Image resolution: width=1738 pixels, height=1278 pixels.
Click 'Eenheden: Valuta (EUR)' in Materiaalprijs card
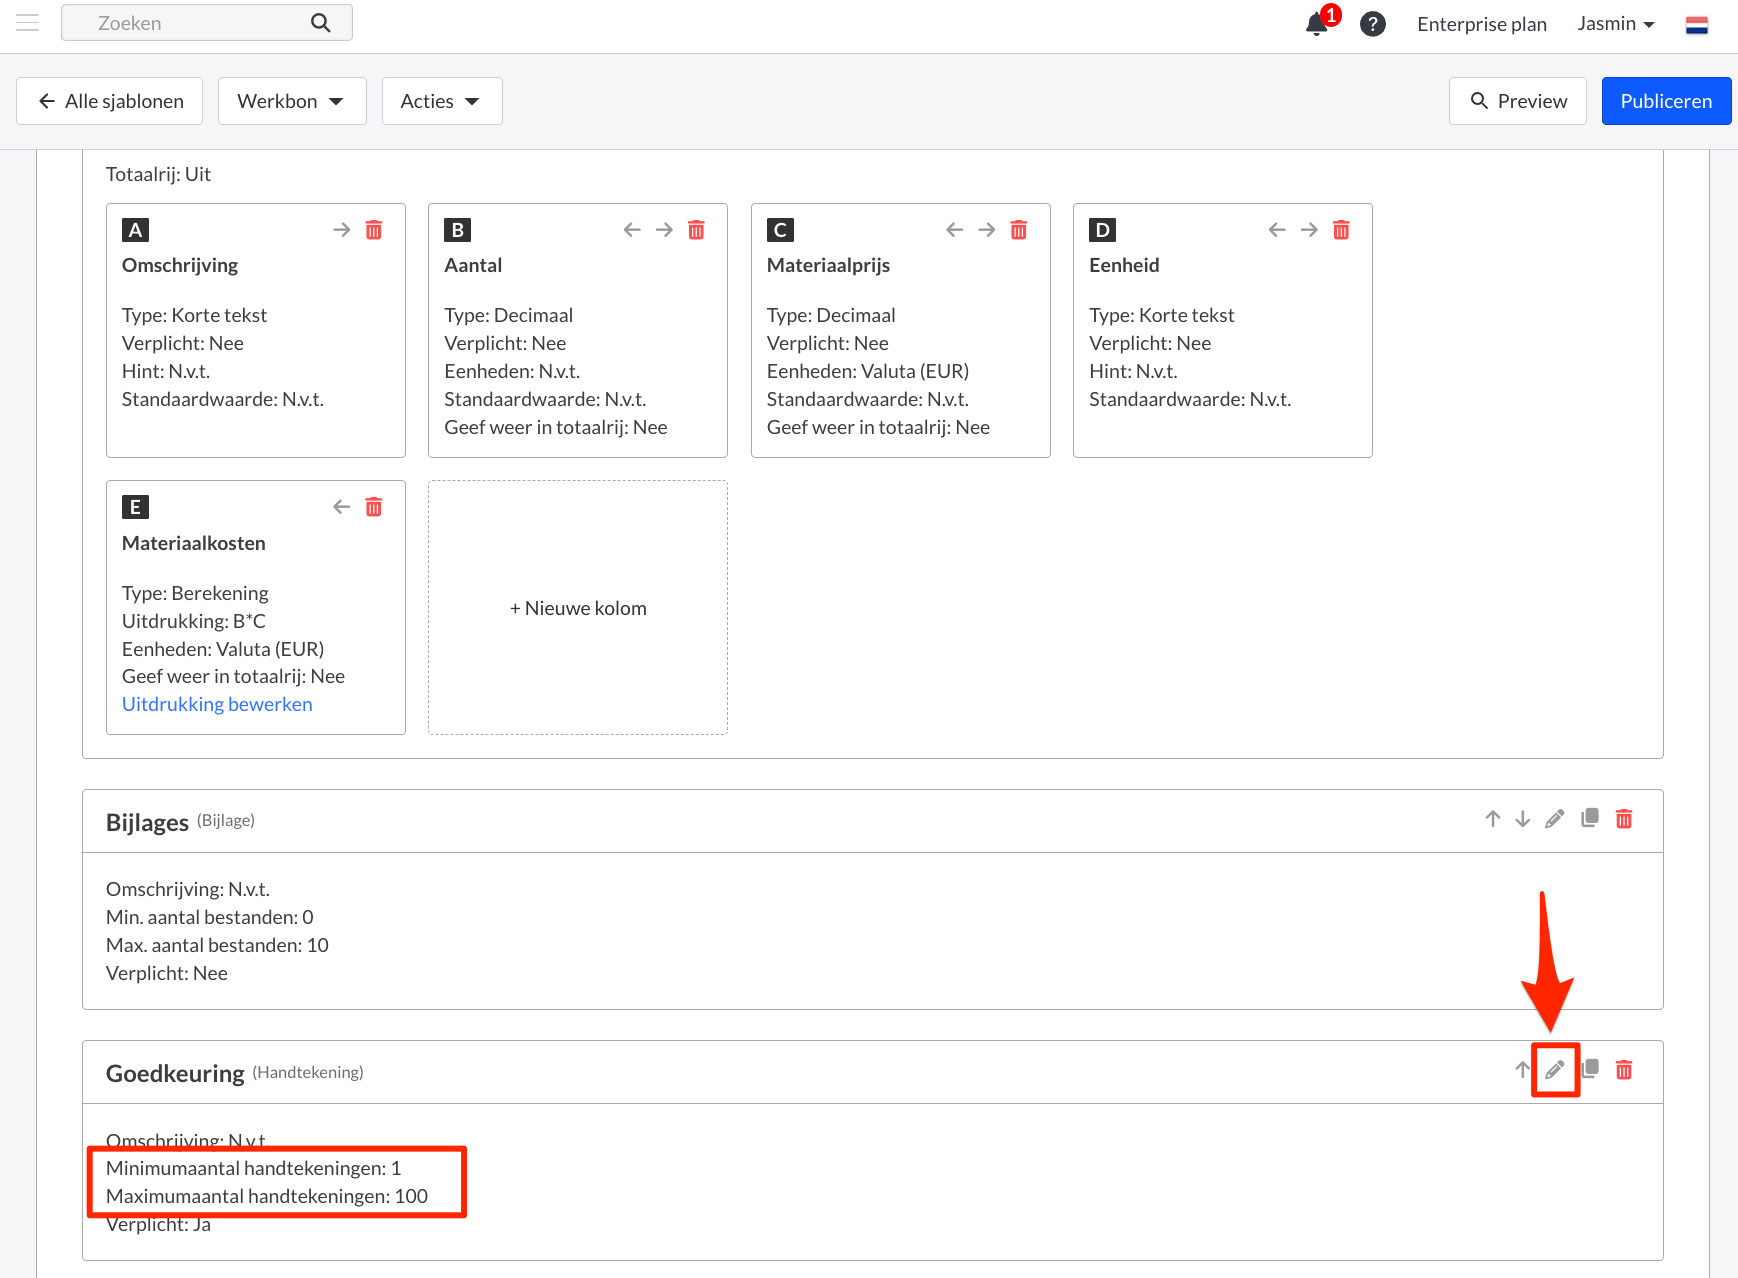coord(868,371)
